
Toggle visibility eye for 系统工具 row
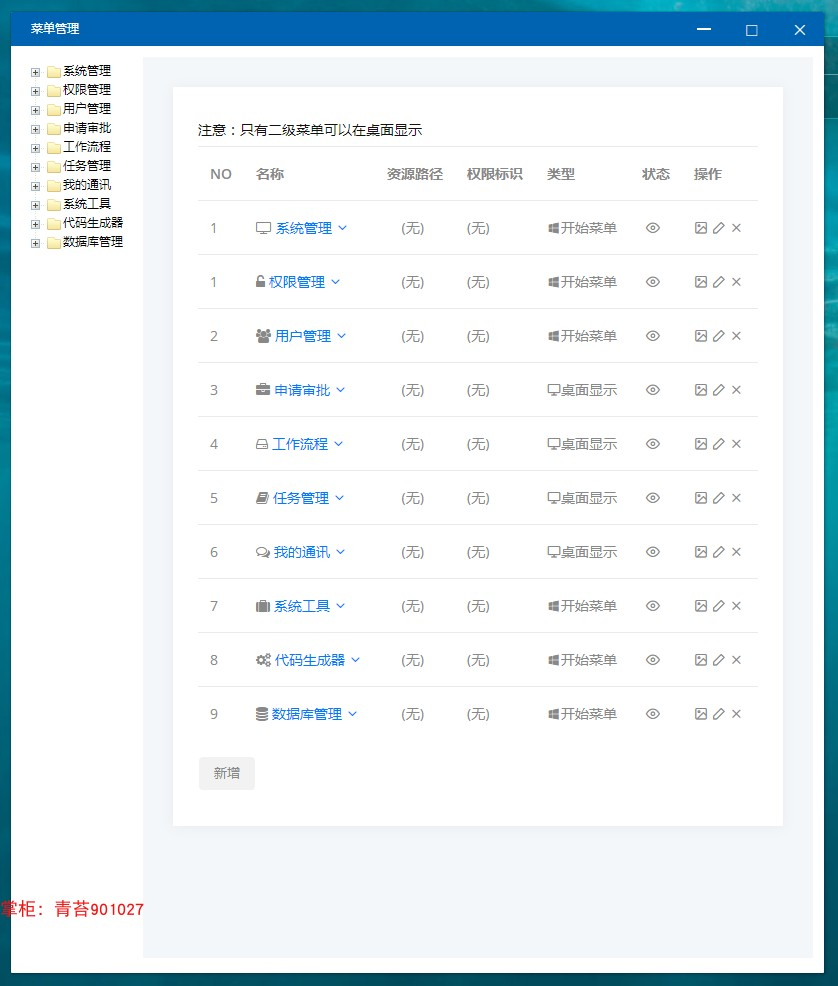pyautogui.click(x=653, y=606)
